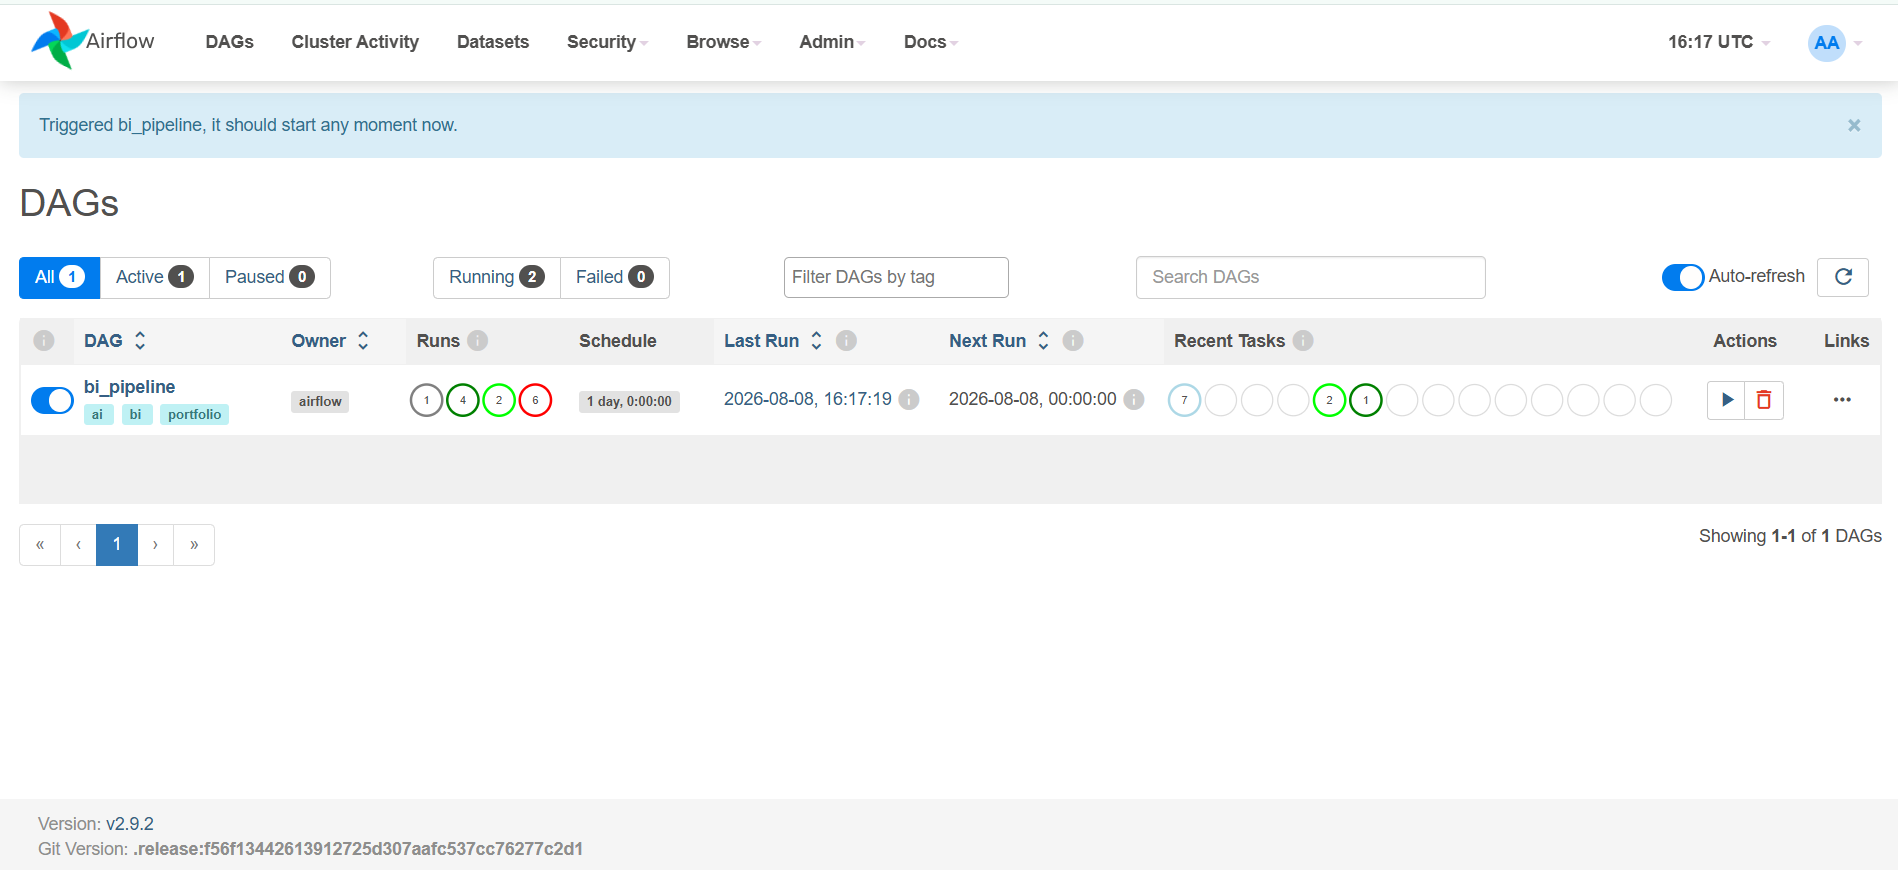Open the Security dropdown menu
Image resolution: width=1898 pixels, height=870 pixels.
pyautogui.click(x=607, y=42)
